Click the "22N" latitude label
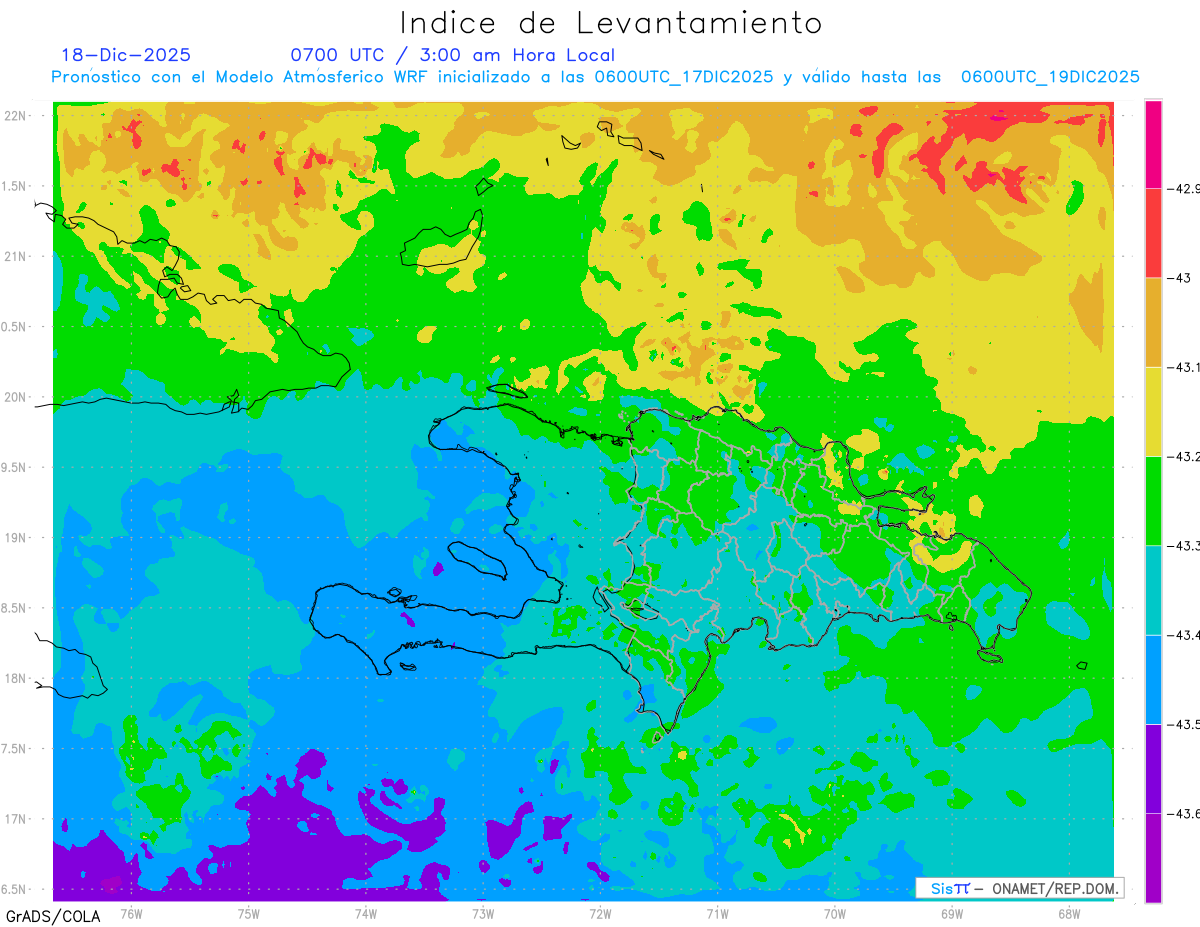The width and height of the screenshot is (1200, 927). (17, 116)
